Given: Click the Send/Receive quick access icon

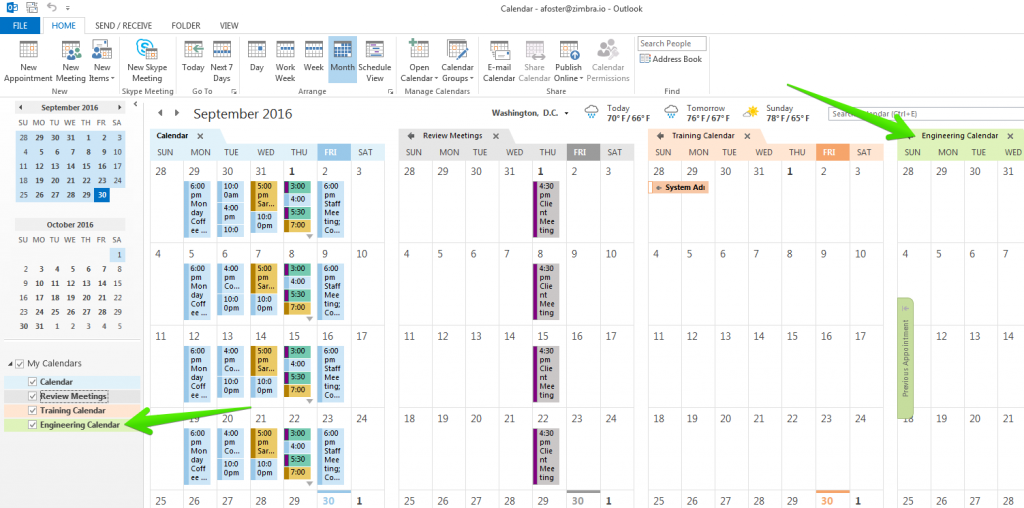Looking at the screenshot, I should [31, 8].
